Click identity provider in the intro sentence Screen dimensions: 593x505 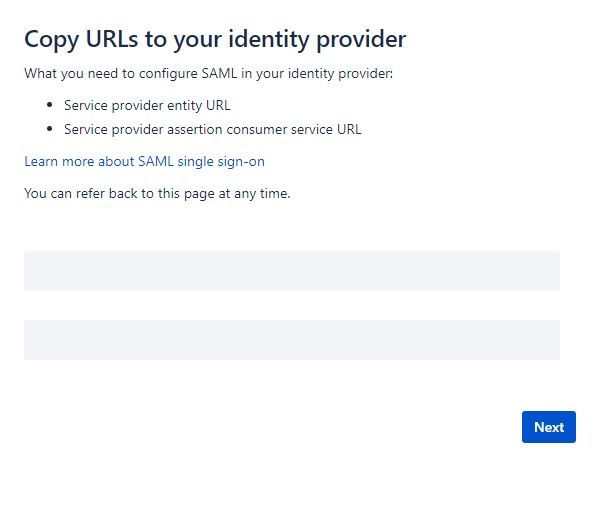pyautogui.click(x=340, y=73)
